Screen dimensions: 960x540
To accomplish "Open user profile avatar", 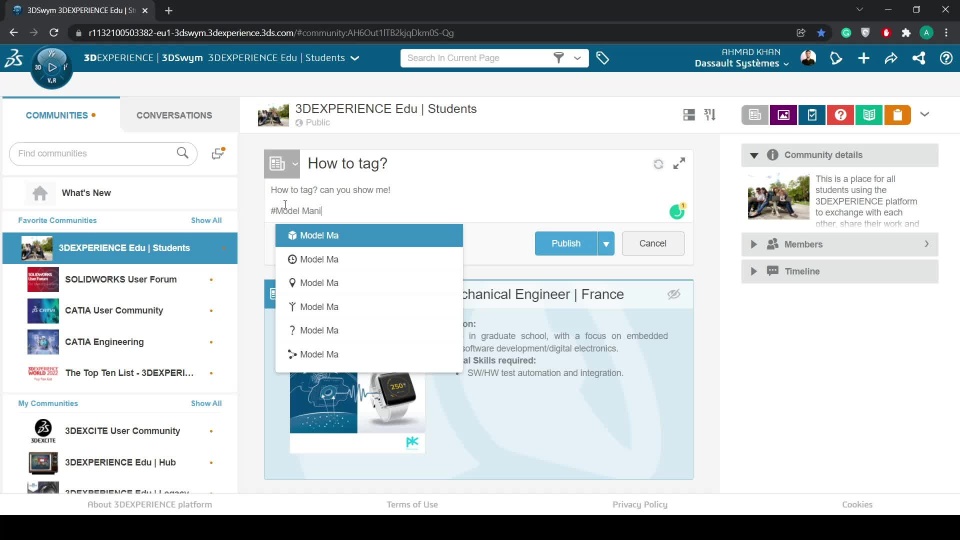I will (x=808, y=58).
